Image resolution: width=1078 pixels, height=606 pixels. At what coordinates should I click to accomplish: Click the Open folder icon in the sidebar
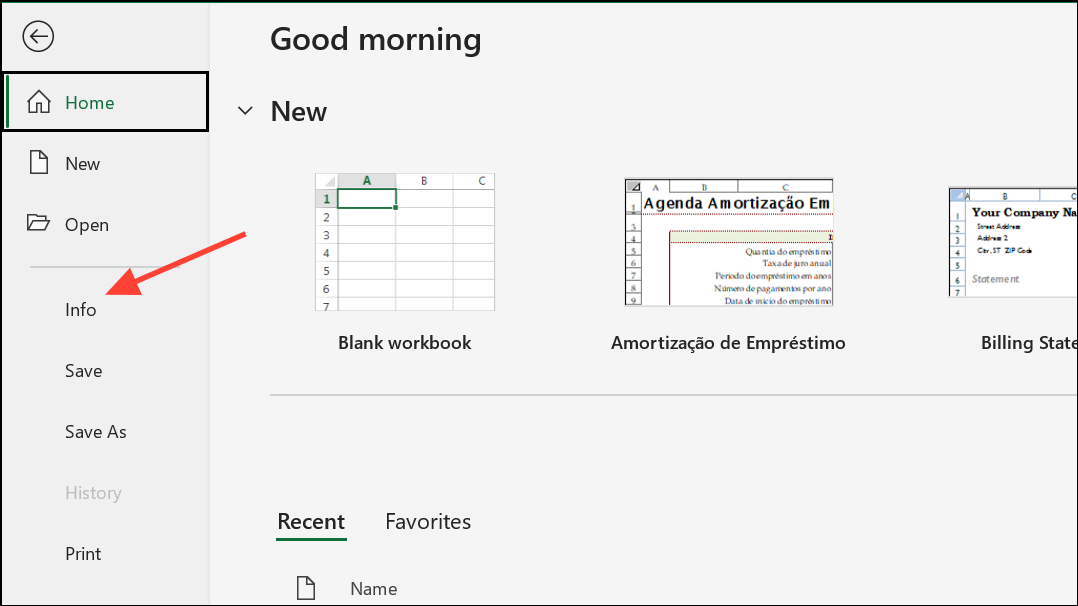click(x=38, y=224)
